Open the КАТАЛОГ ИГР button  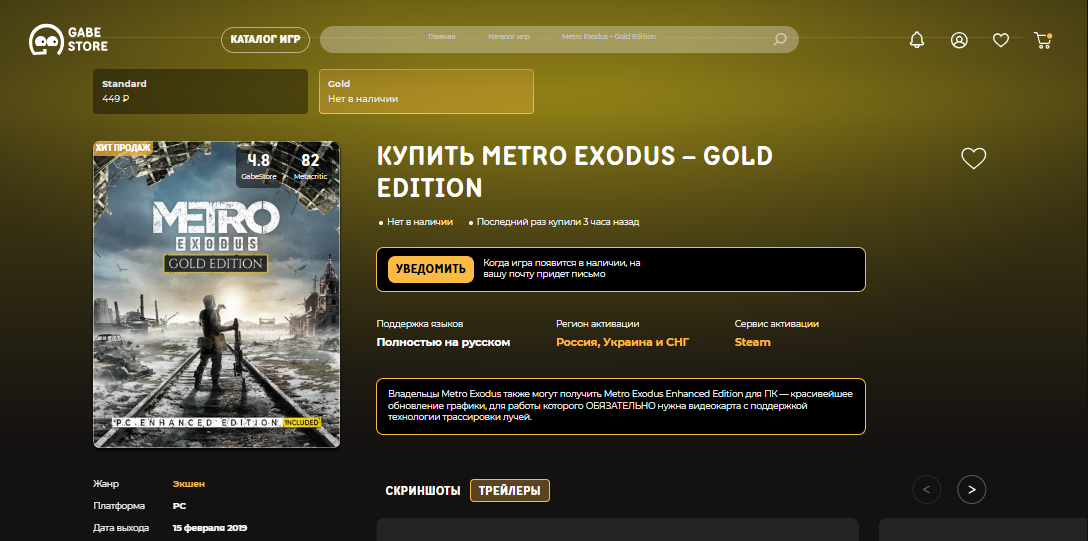tap(265, 40)
